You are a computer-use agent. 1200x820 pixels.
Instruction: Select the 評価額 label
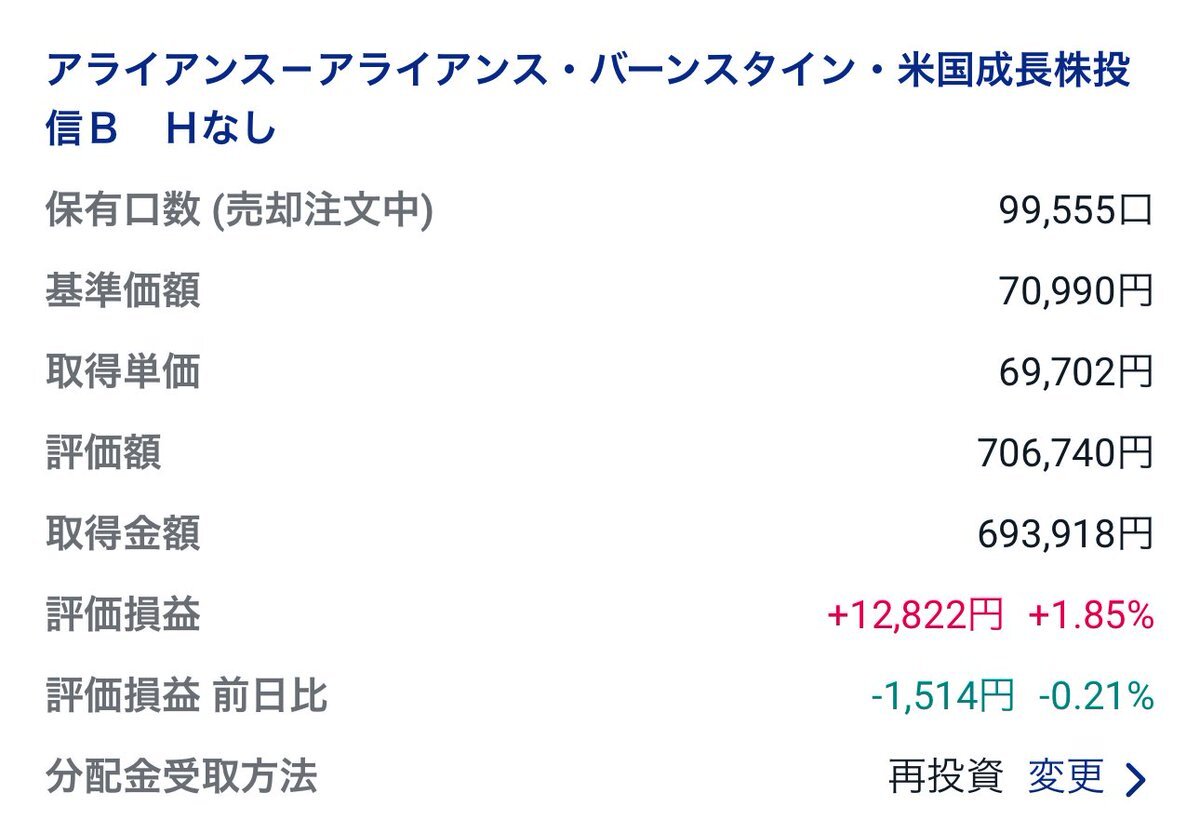[x=103, y=453]
